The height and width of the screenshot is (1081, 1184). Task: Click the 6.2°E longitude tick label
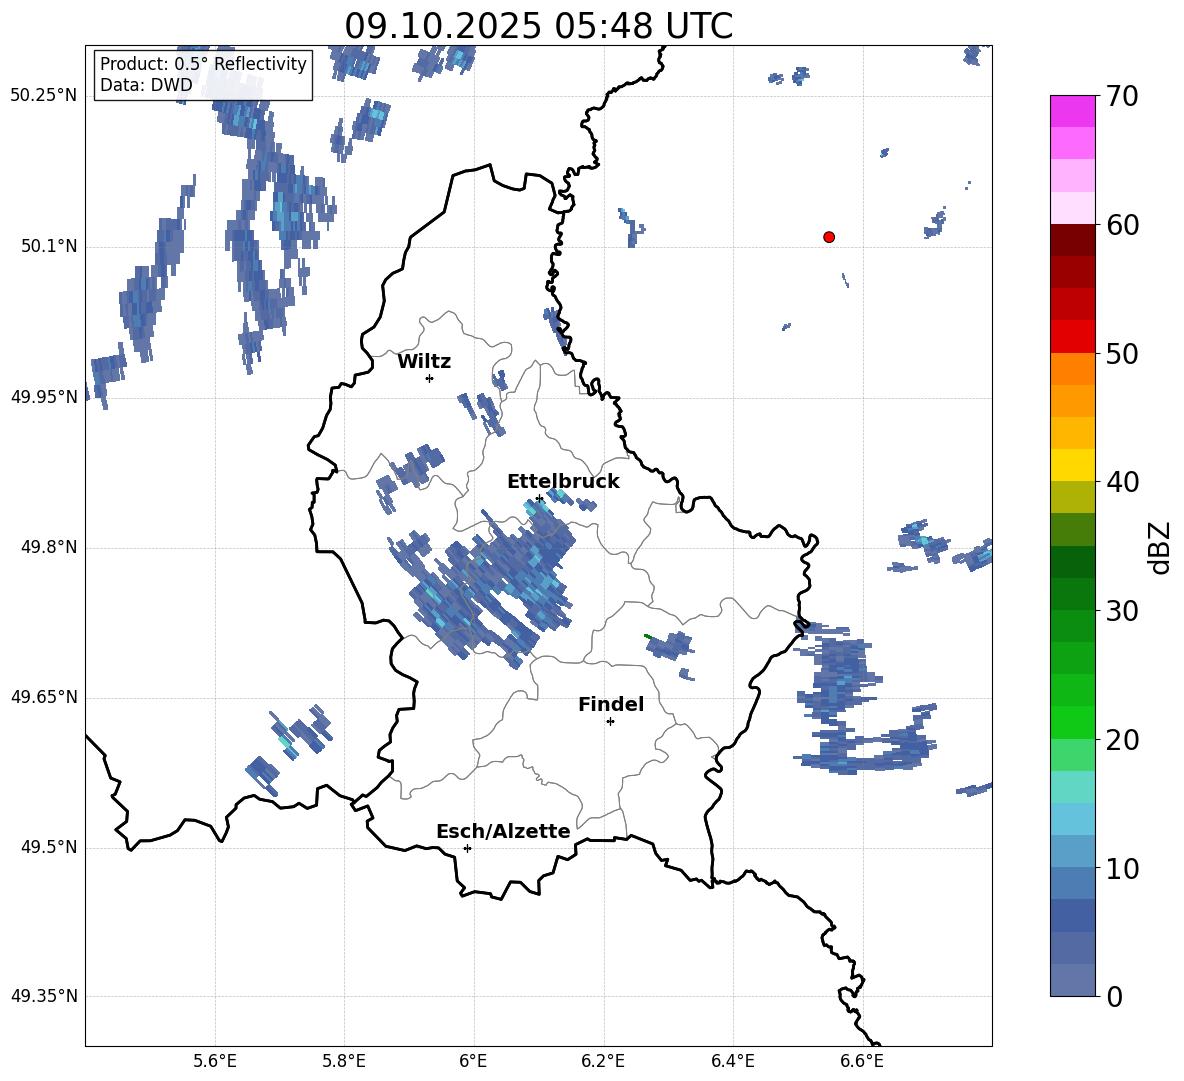pos(603,1061)
